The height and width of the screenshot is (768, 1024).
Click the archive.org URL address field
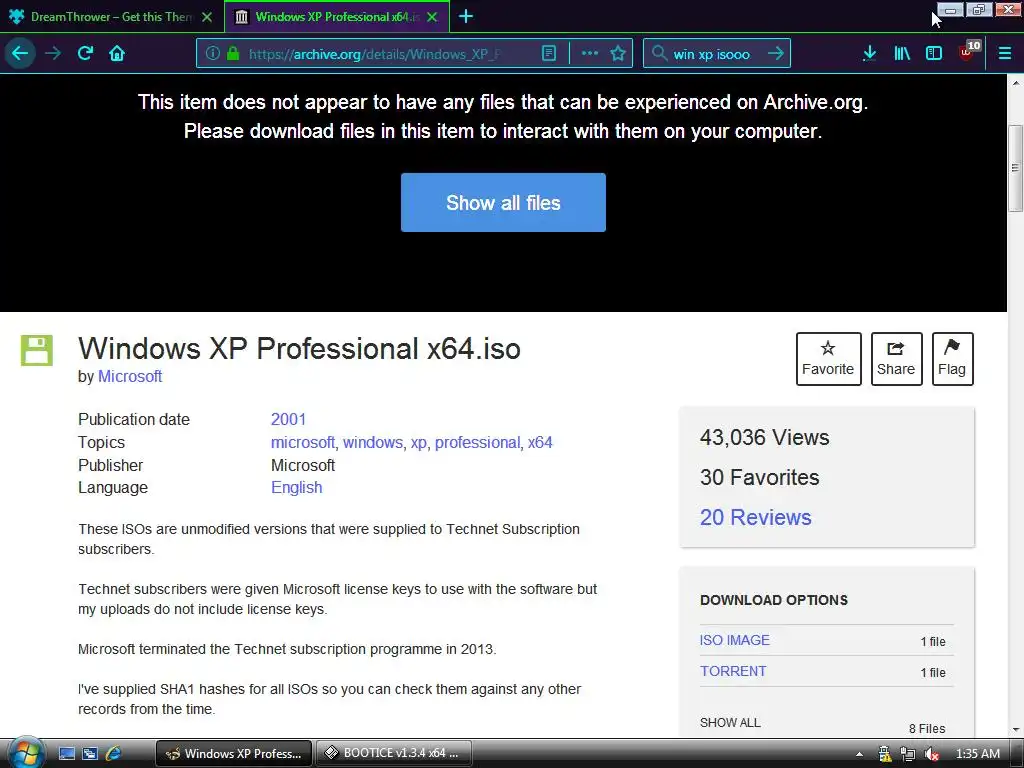[x=374, y=54]
